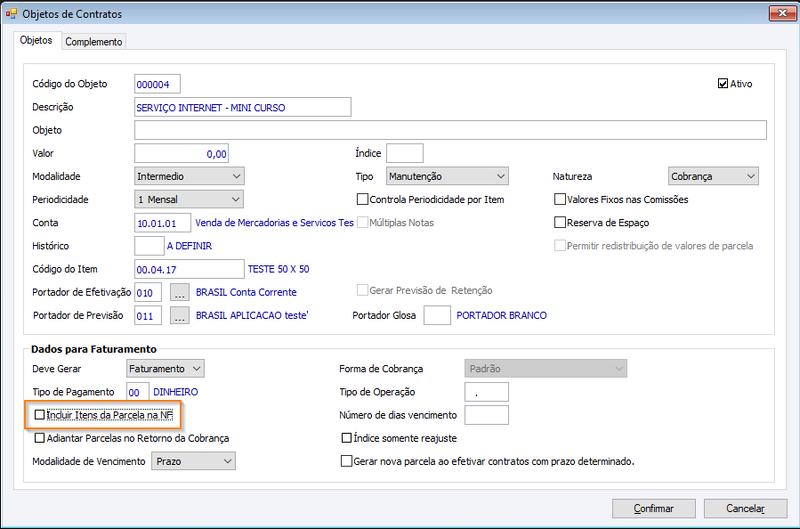800x529 pixels.
Task: Click the Código do Objeto field
Action: pos(157,84)
